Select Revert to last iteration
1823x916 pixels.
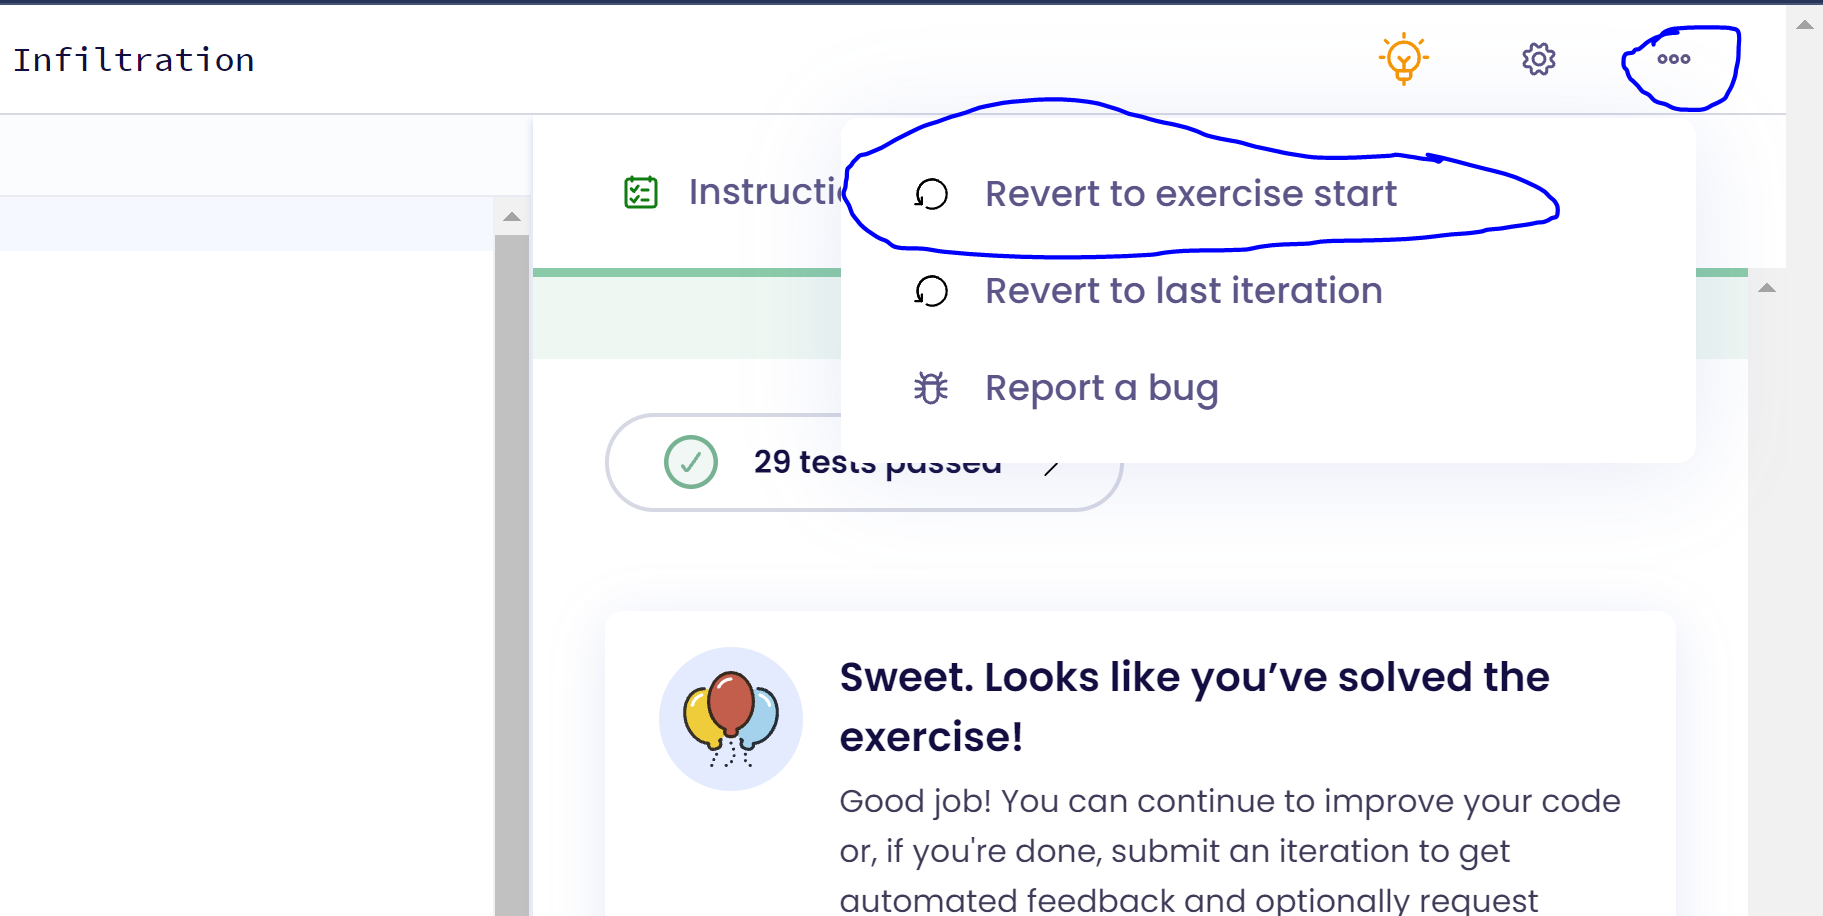1183,291
